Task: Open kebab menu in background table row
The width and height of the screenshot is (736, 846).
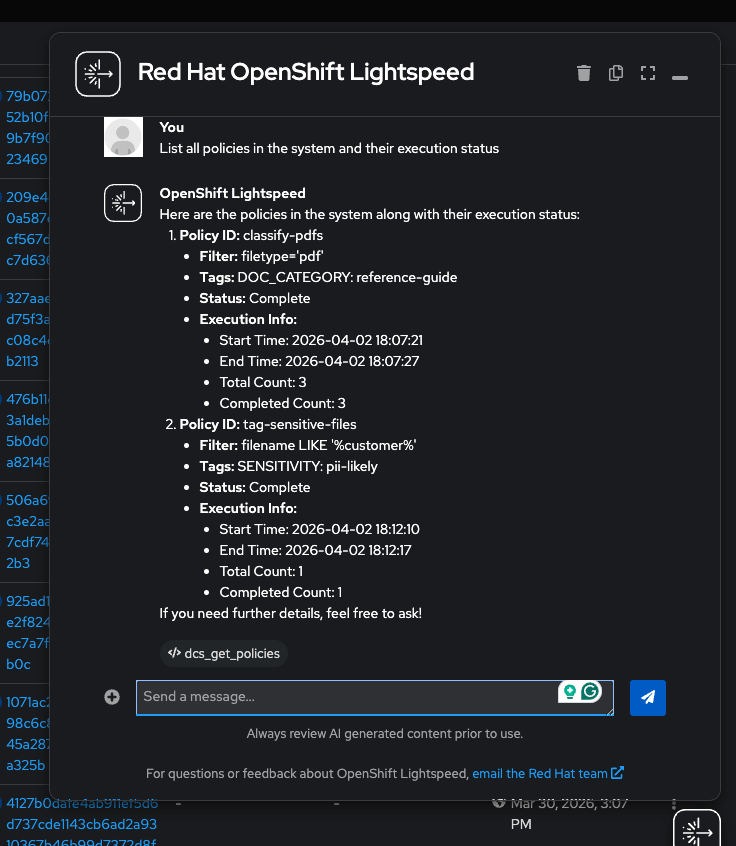Action: point(674,804)
